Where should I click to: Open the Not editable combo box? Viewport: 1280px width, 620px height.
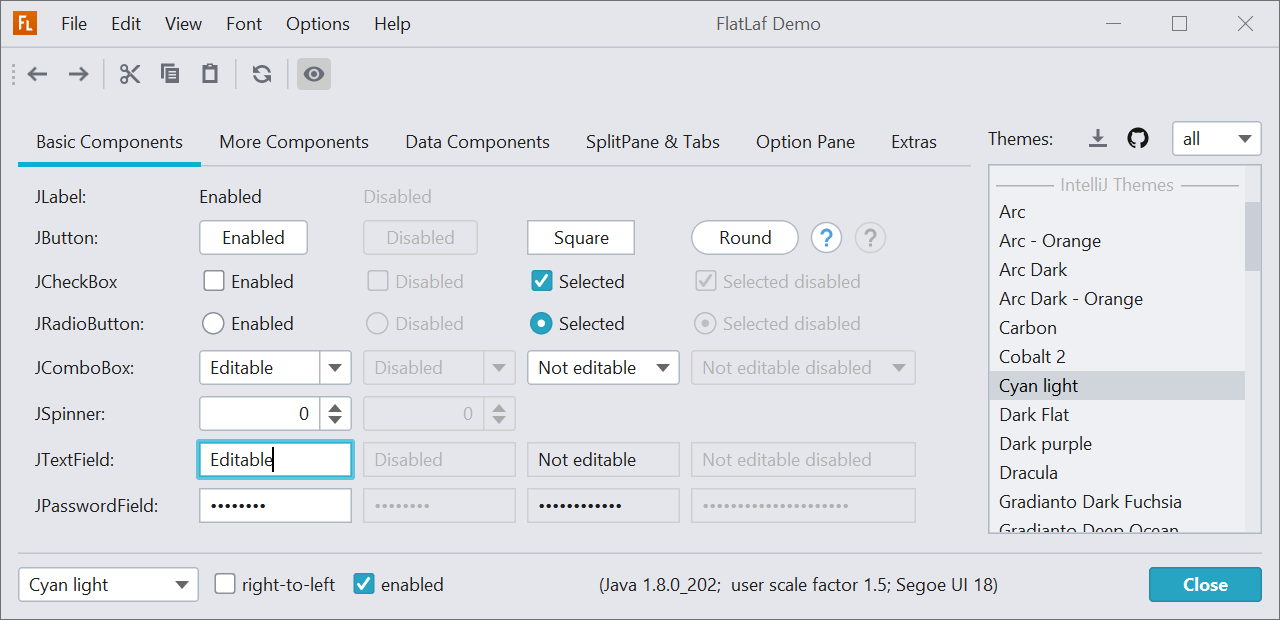pos(603,368)
